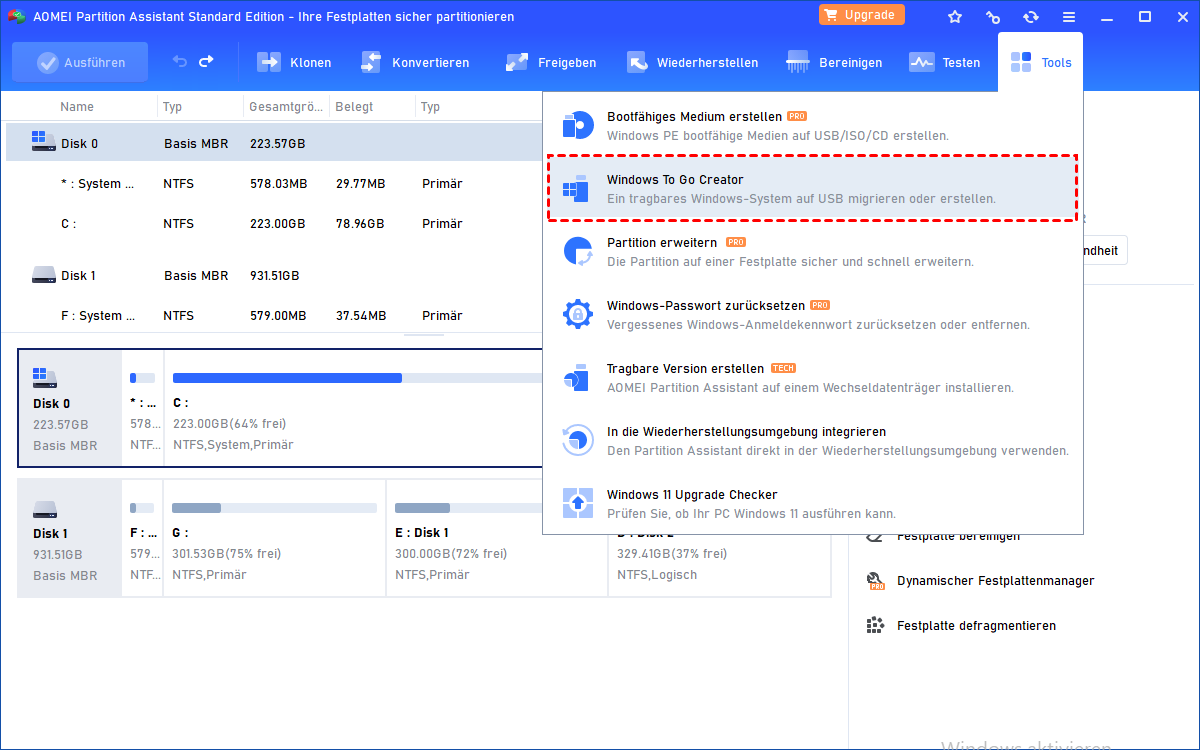Screen dimensions: 1200x750
Task: Select Windows-Passwort zurücksetzen
Action: [x=812, y=314]
